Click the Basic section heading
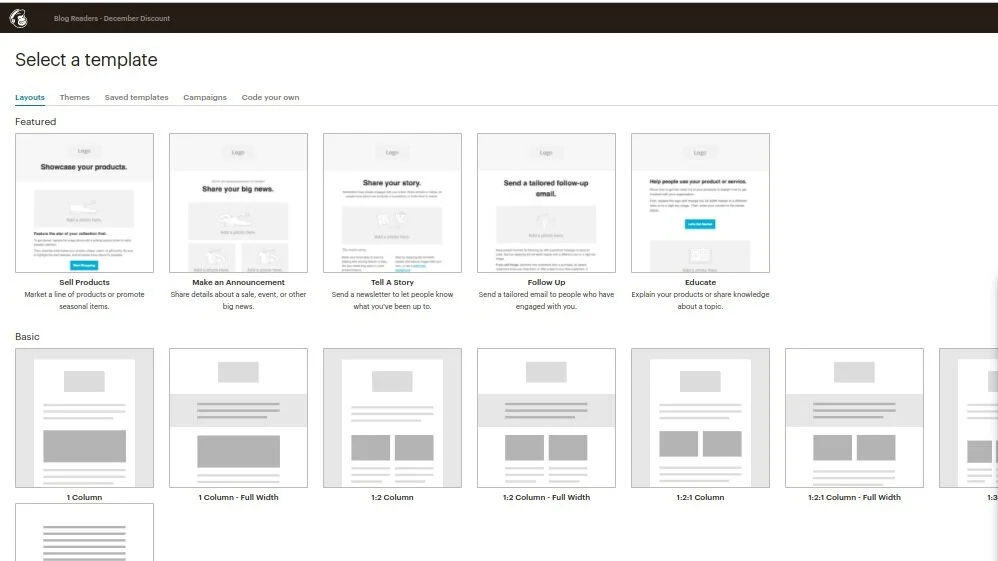Image resolution: width=998 pixels, height=561 pixels. pos(27,337)
